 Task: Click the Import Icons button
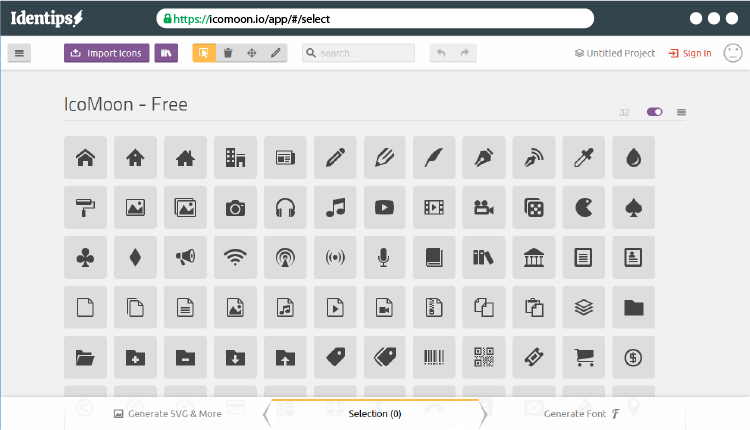click(x=107, y=53)
